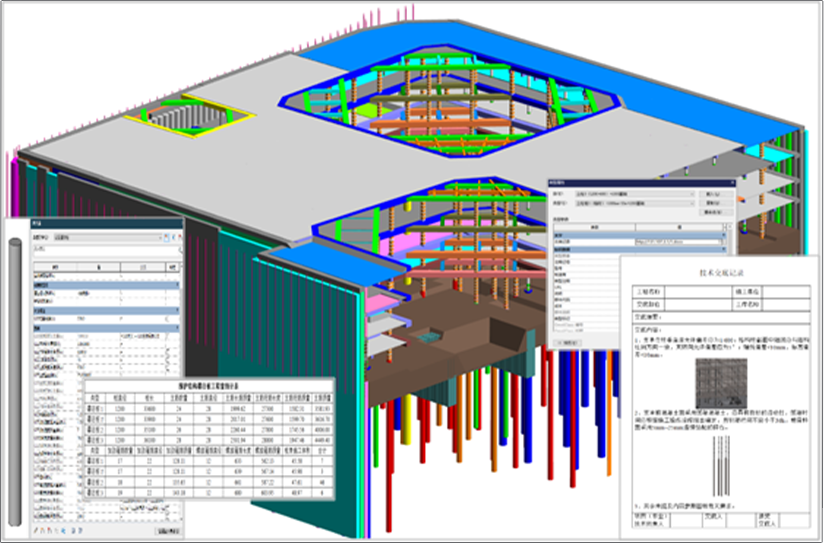Click the button at properties panel bottom-right
The height and width of the screenshot is (543, 824).
click(167, 530)
